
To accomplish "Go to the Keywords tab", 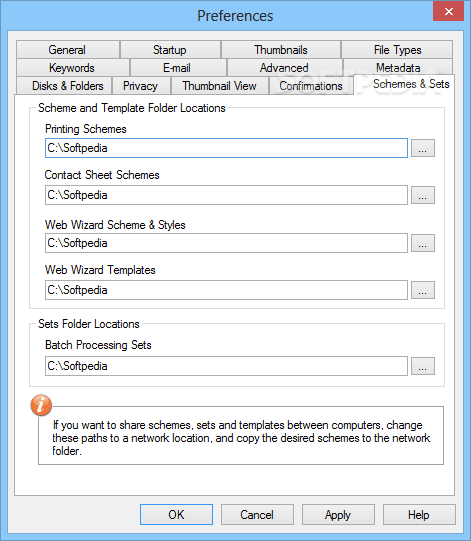I will coord(72,68).
